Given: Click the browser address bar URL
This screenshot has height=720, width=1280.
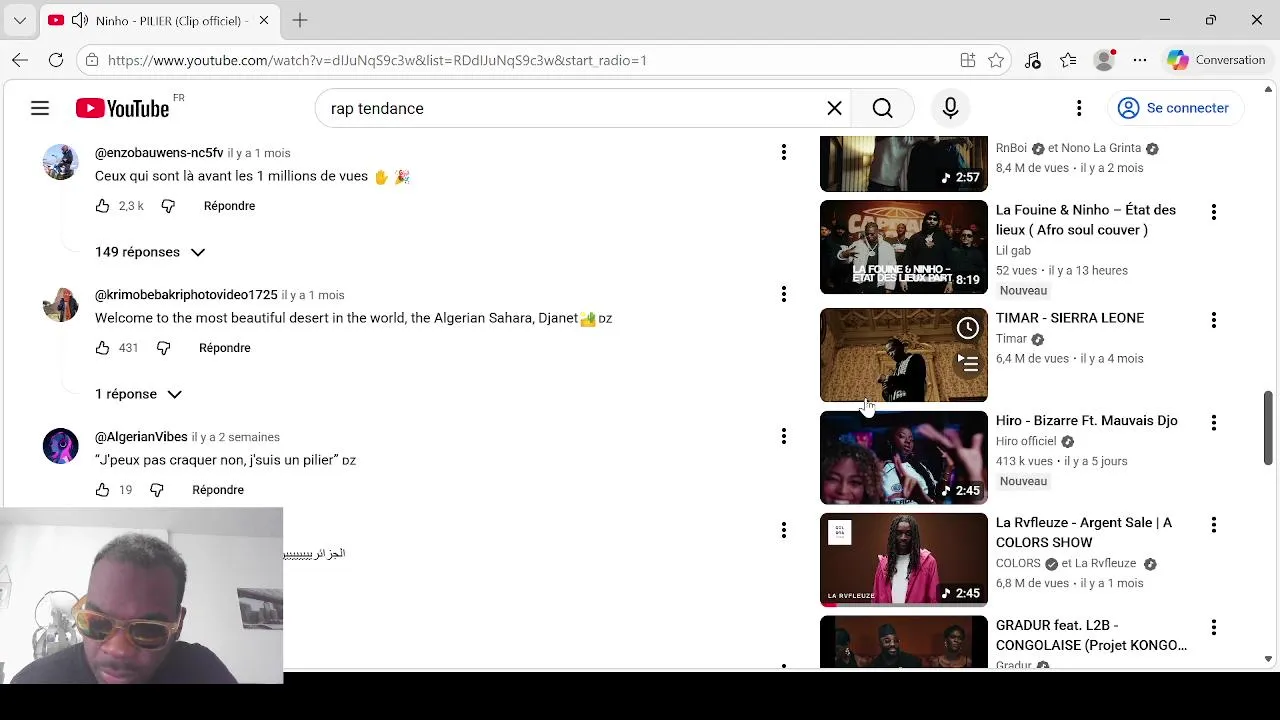Looking at the screenshot, I should pyautogui.click(x=377, y=60).
